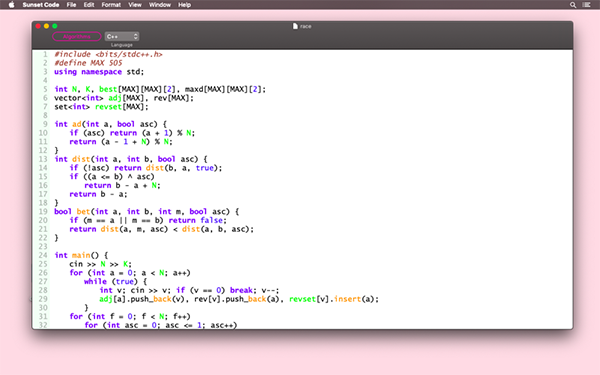The image size is (600, 375).
Task: Open the File menu
Action: pos(71,5)
